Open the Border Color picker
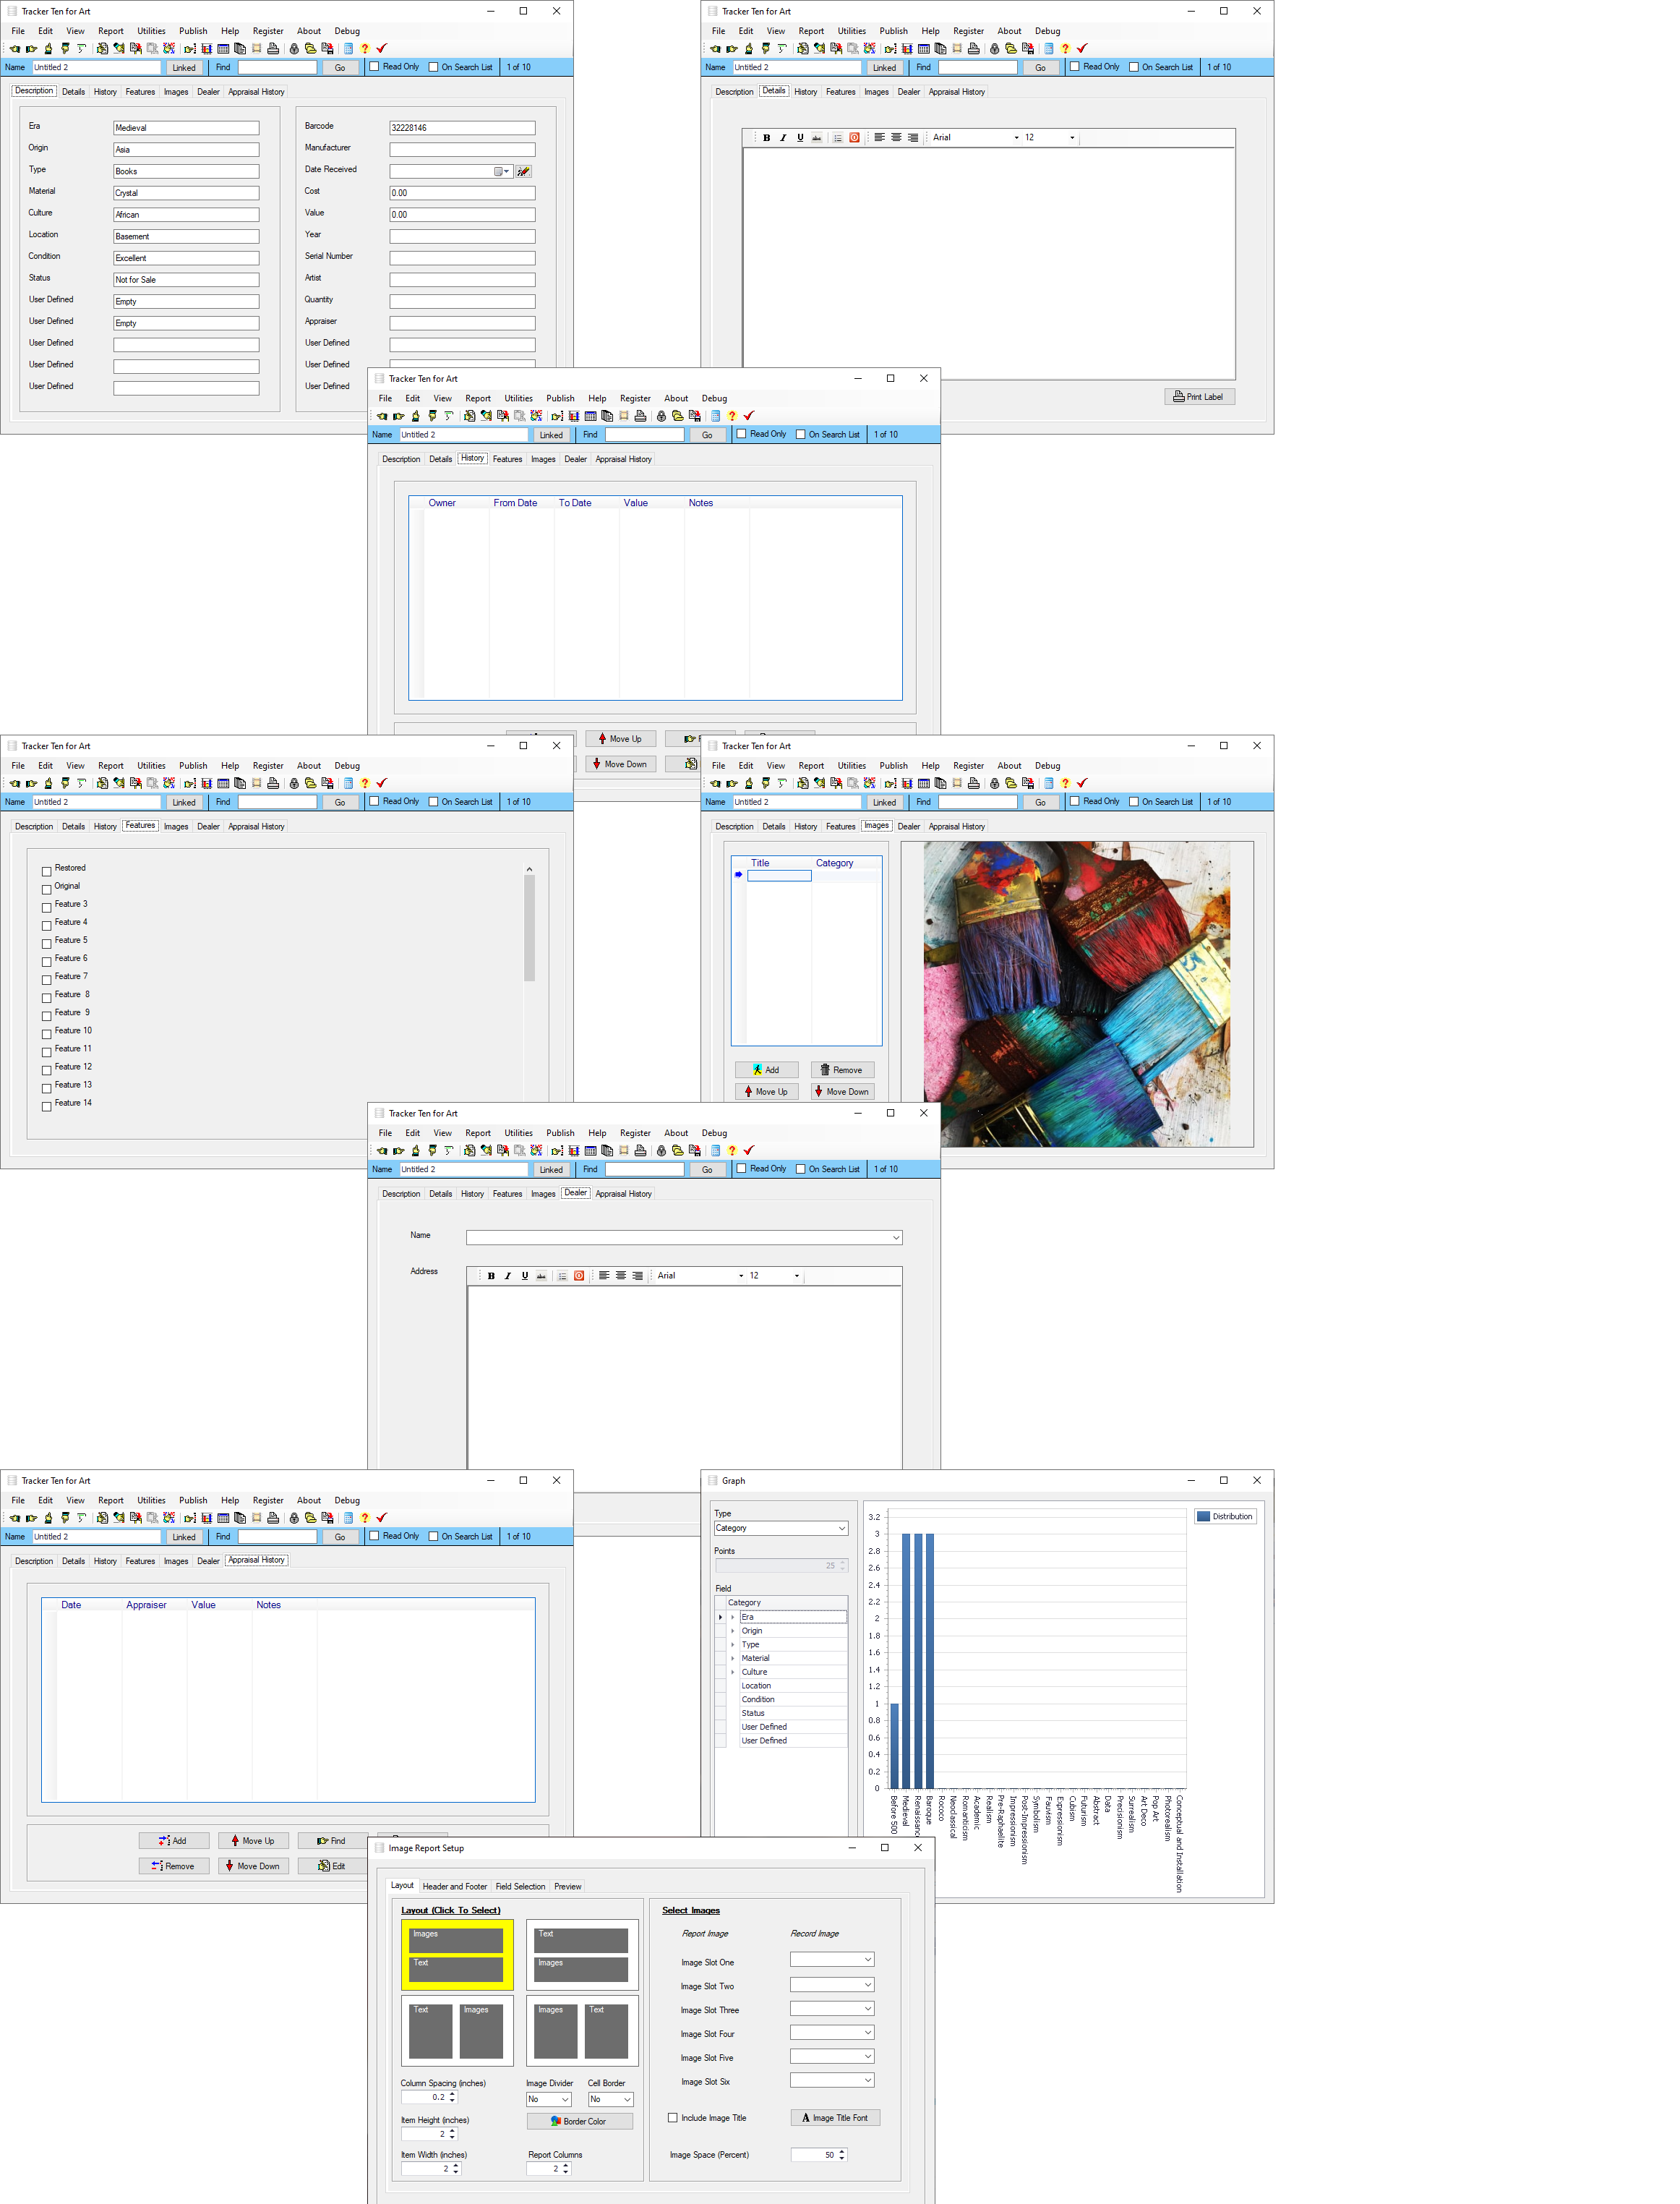The height and width of the screenshot is (2204, 1680). click(x=580, y=2120)
